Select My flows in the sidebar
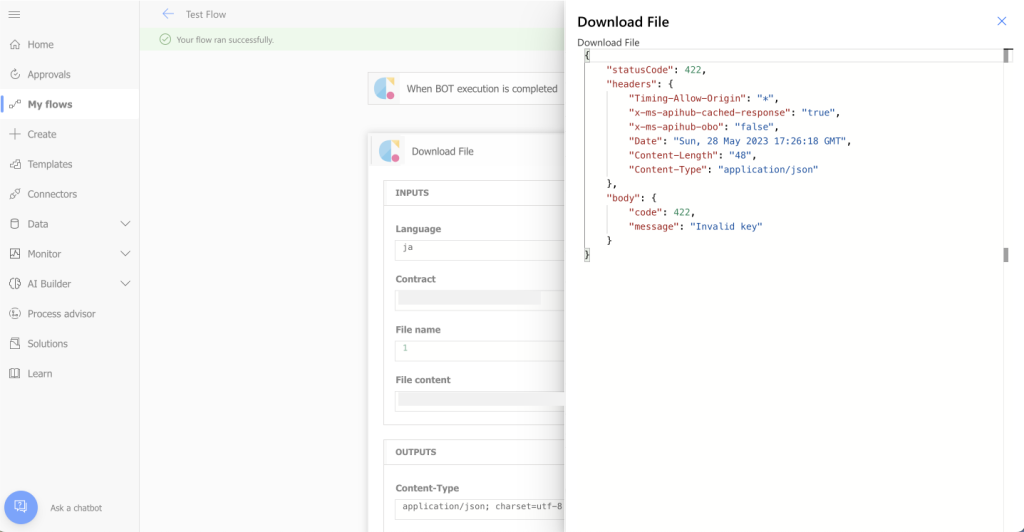Viewport: 1024px width, 532px height. click(69, 104)
